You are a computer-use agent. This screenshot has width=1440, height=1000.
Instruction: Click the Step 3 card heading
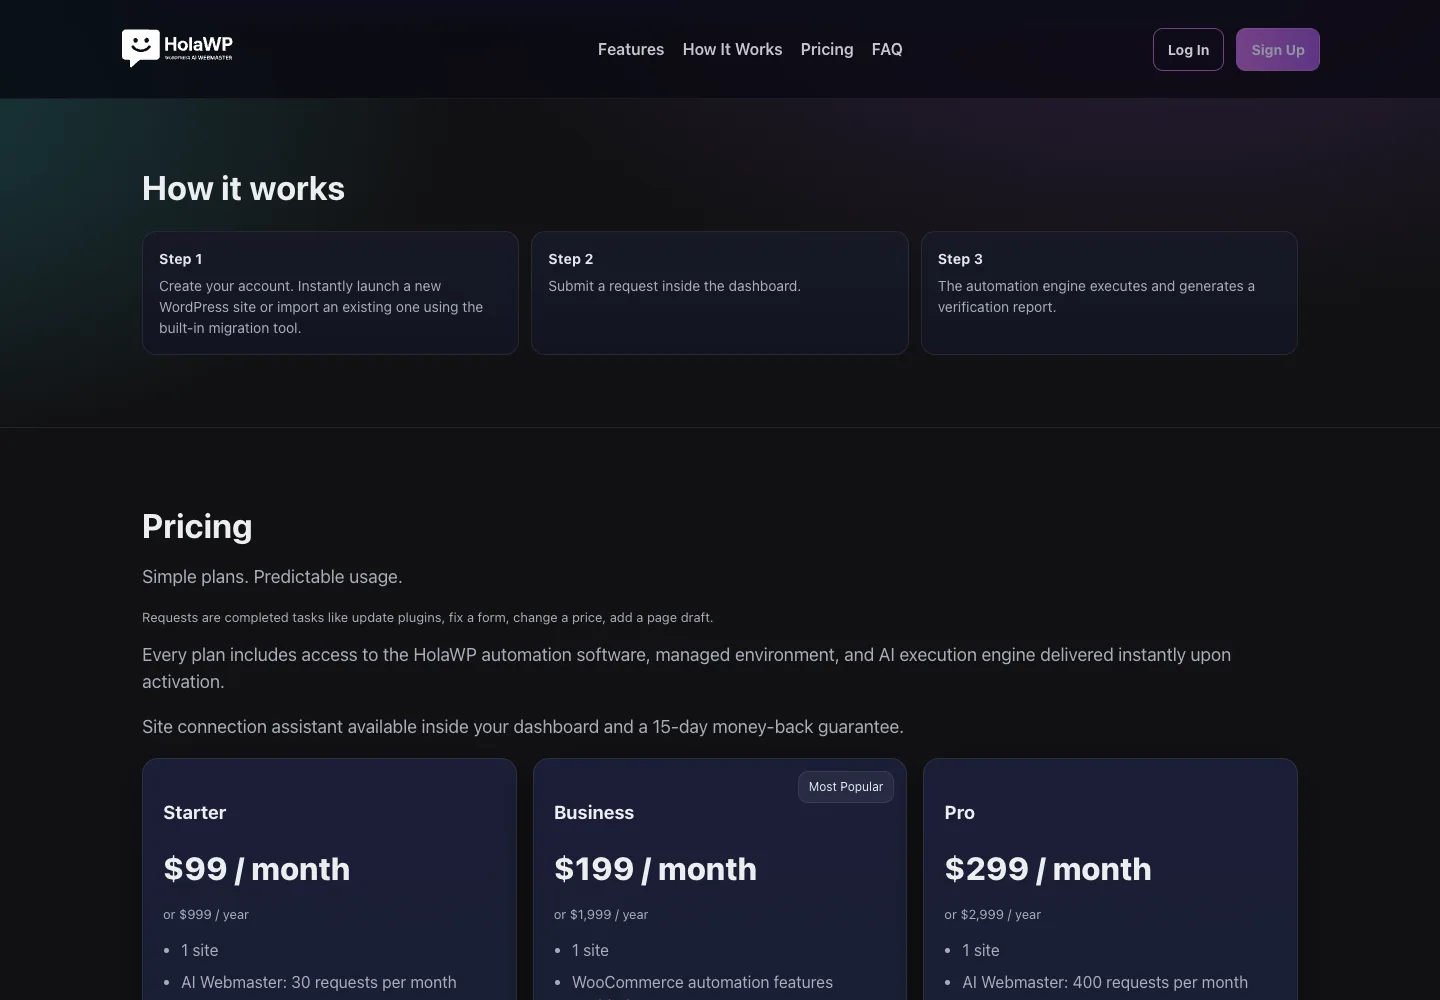[960, 259]
